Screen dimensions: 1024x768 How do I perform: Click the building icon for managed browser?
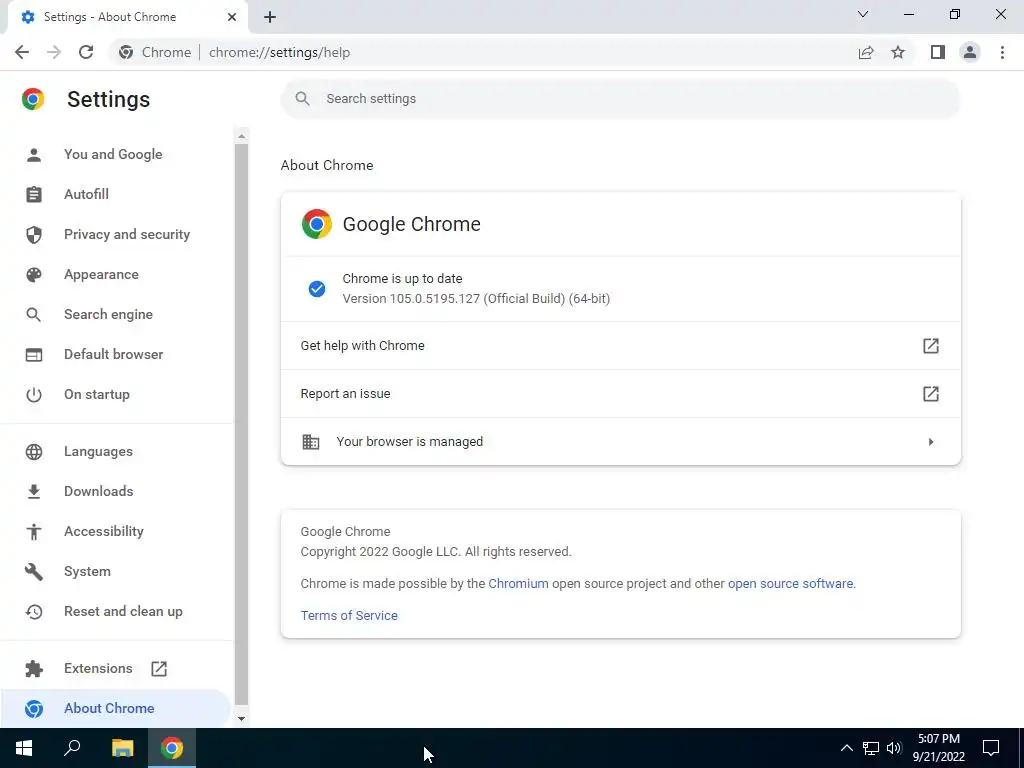(311, 442)
